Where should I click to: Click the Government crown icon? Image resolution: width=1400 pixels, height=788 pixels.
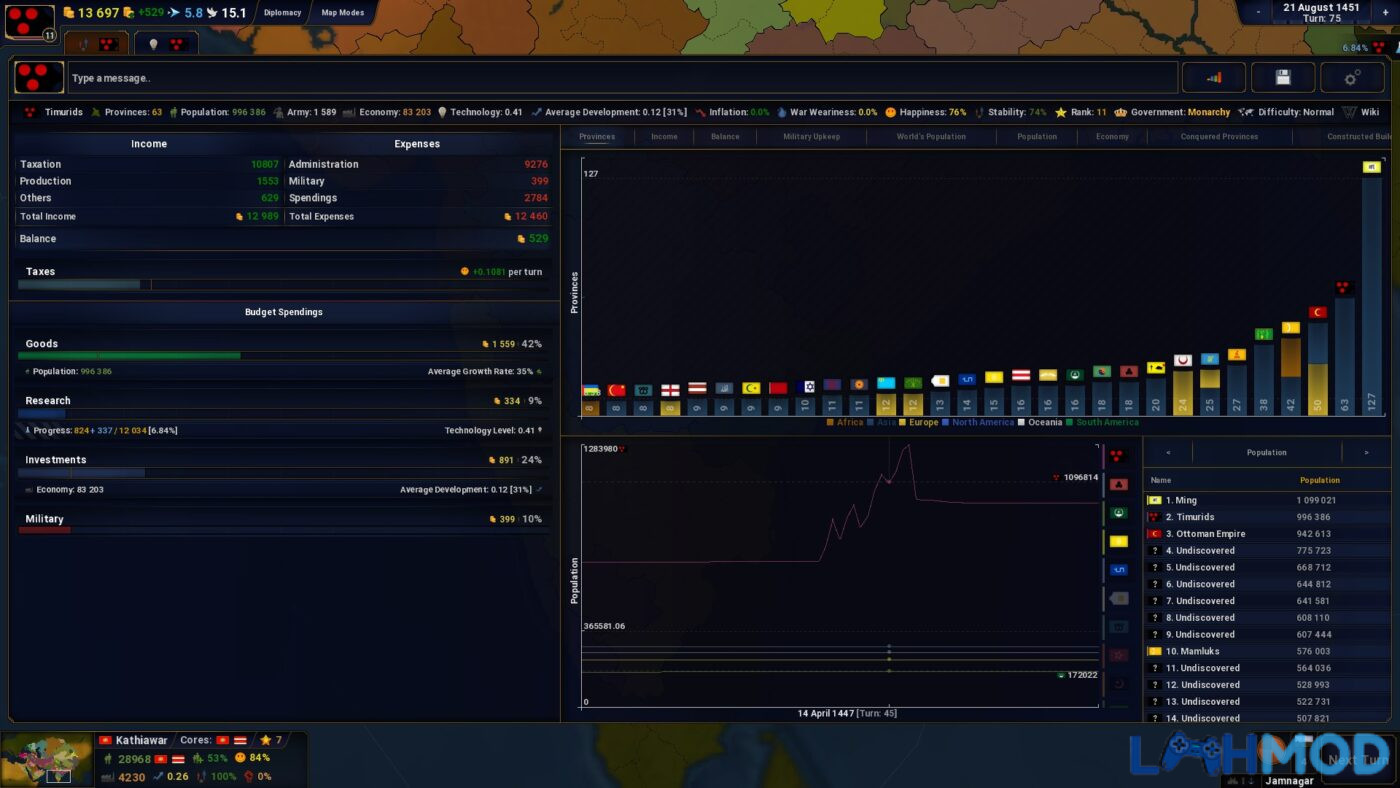click(1121, 112)
